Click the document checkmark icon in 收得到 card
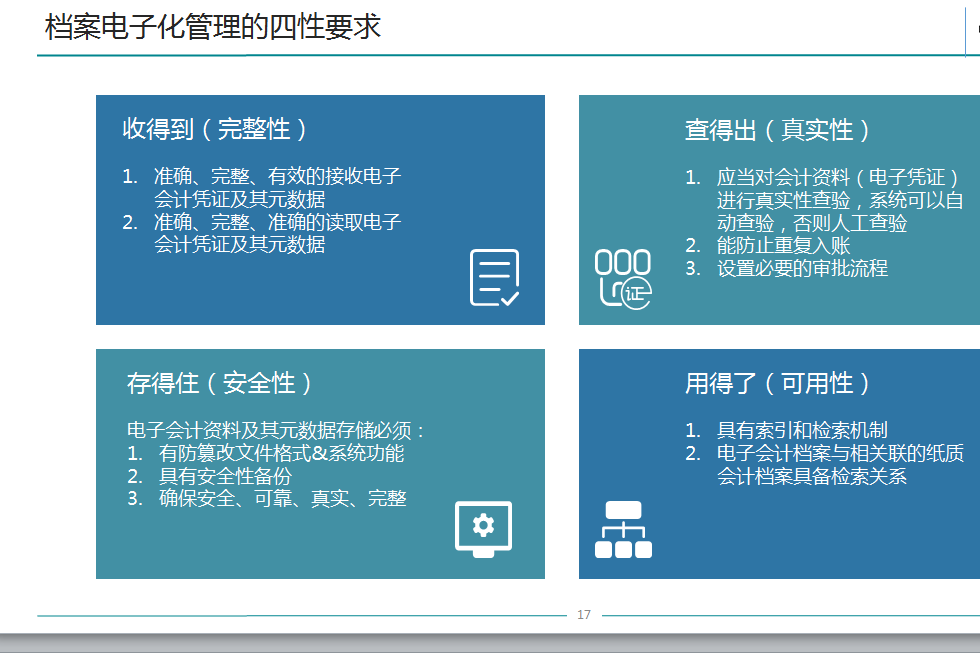 494,277
